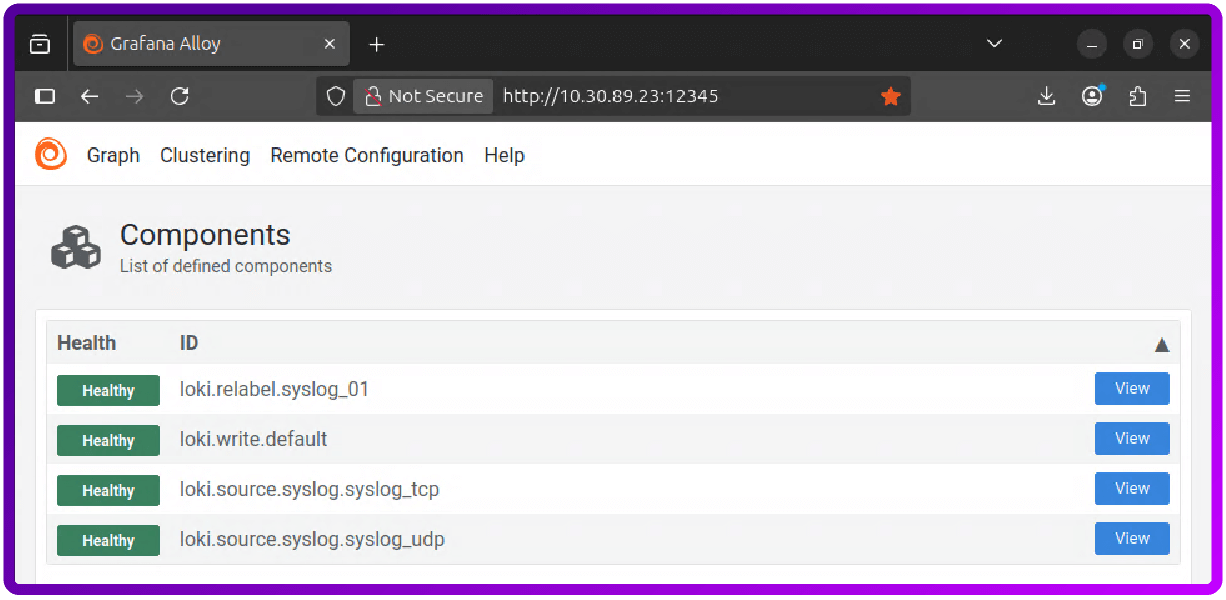Select Clustering in the navigation bar
The width and height of the screenshot is (1226, 600).
[x=204, y=155]
